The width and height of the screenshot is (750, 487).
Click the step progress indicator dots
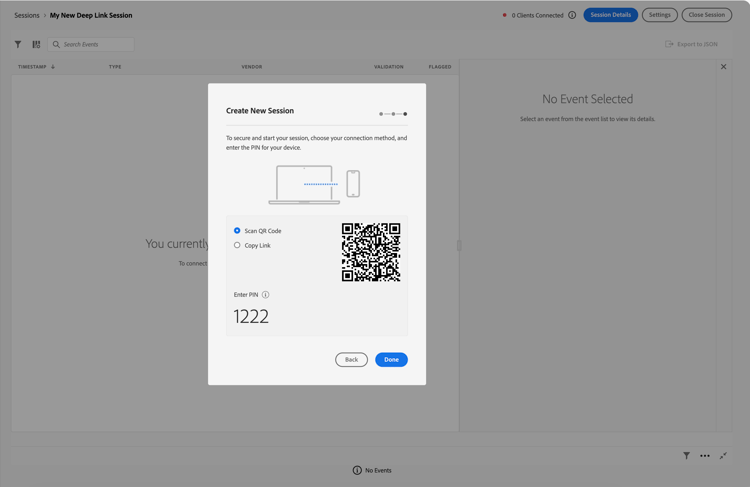[393, 114]
